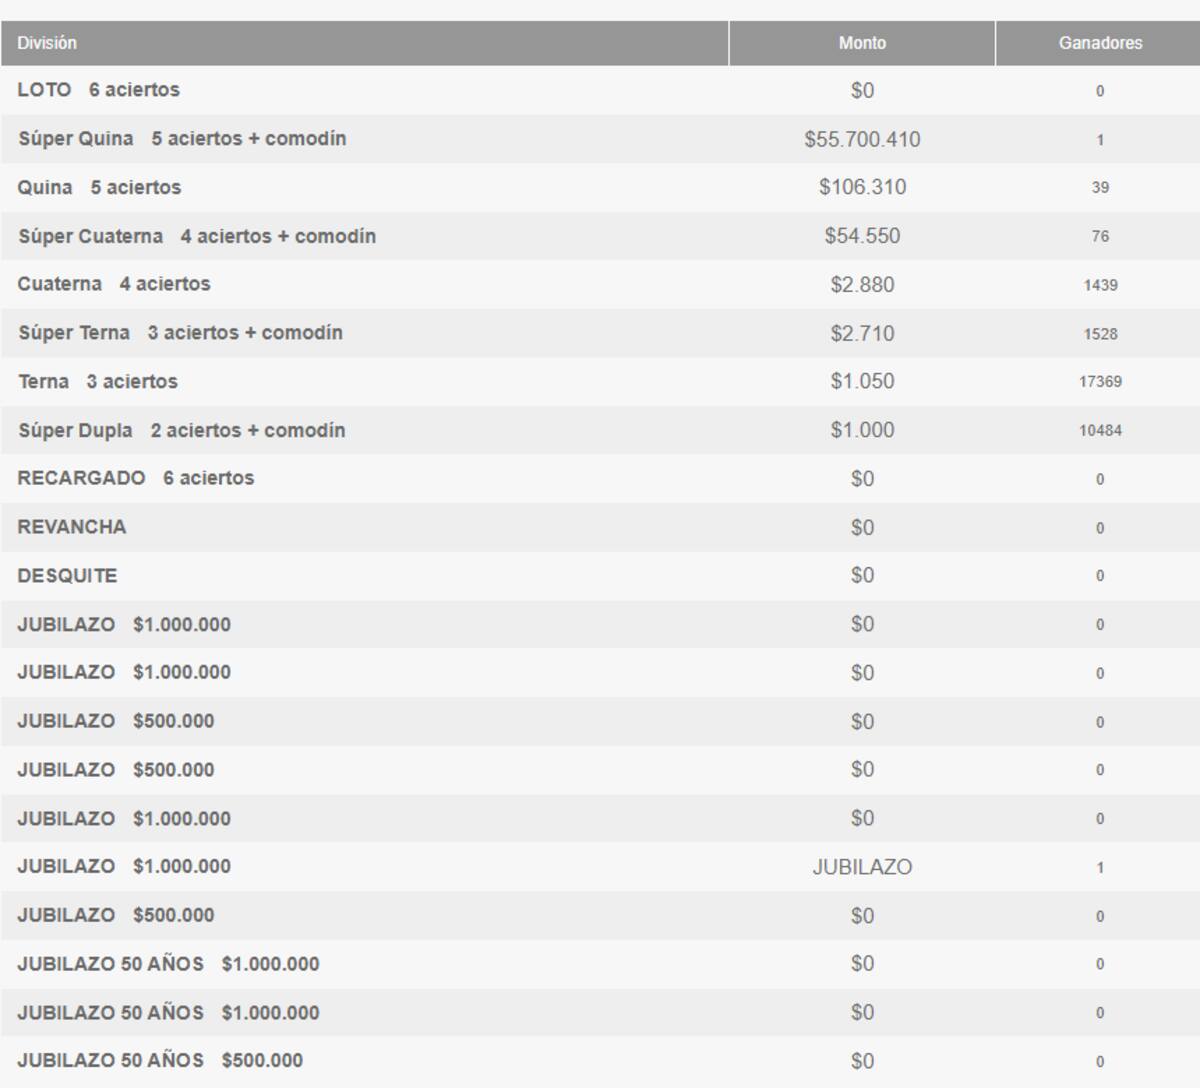Click the 0 winners value in DESQUITE row

pos(1100,576)
